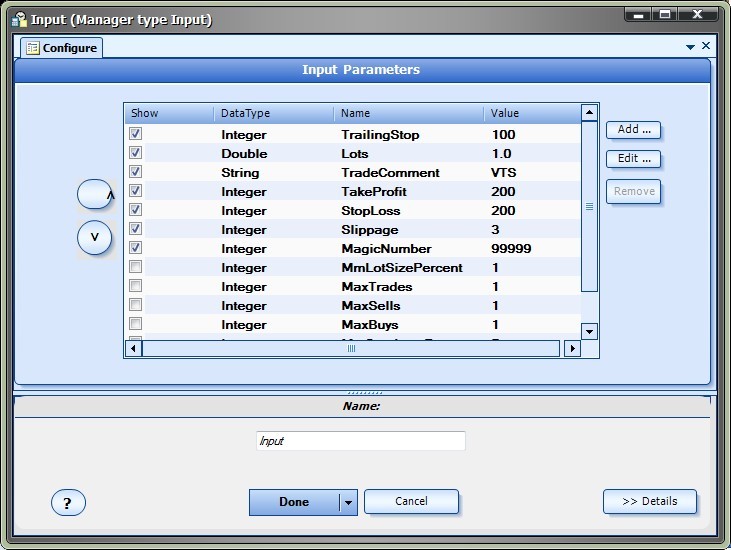Uncheck Show for Lots
The height and width of the screenshot is (550, 731).
pyautogui.click(x=136, y=153)
